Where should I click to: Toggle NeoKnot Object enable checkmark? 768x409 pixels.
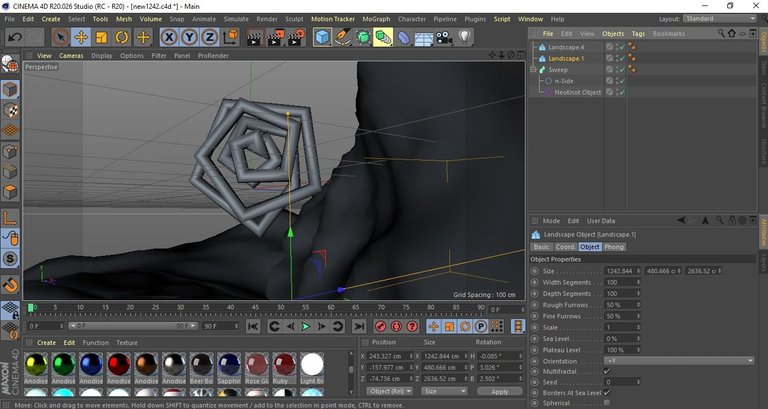pos(622,92)
